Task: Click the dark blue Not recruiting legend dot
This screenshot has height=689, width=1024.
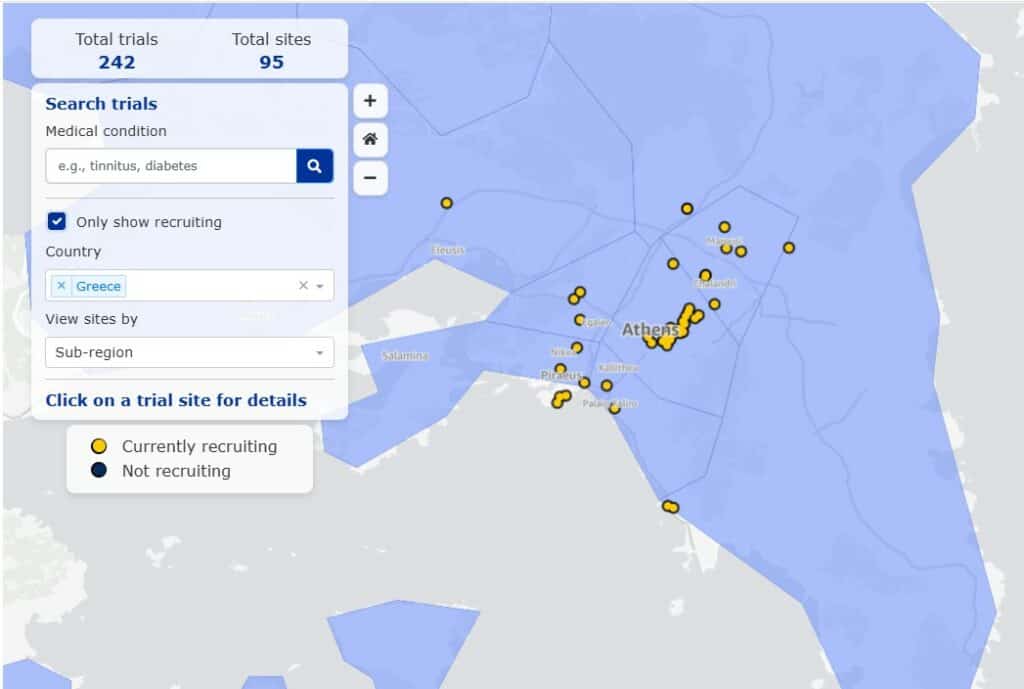Action: click(99, 471)
